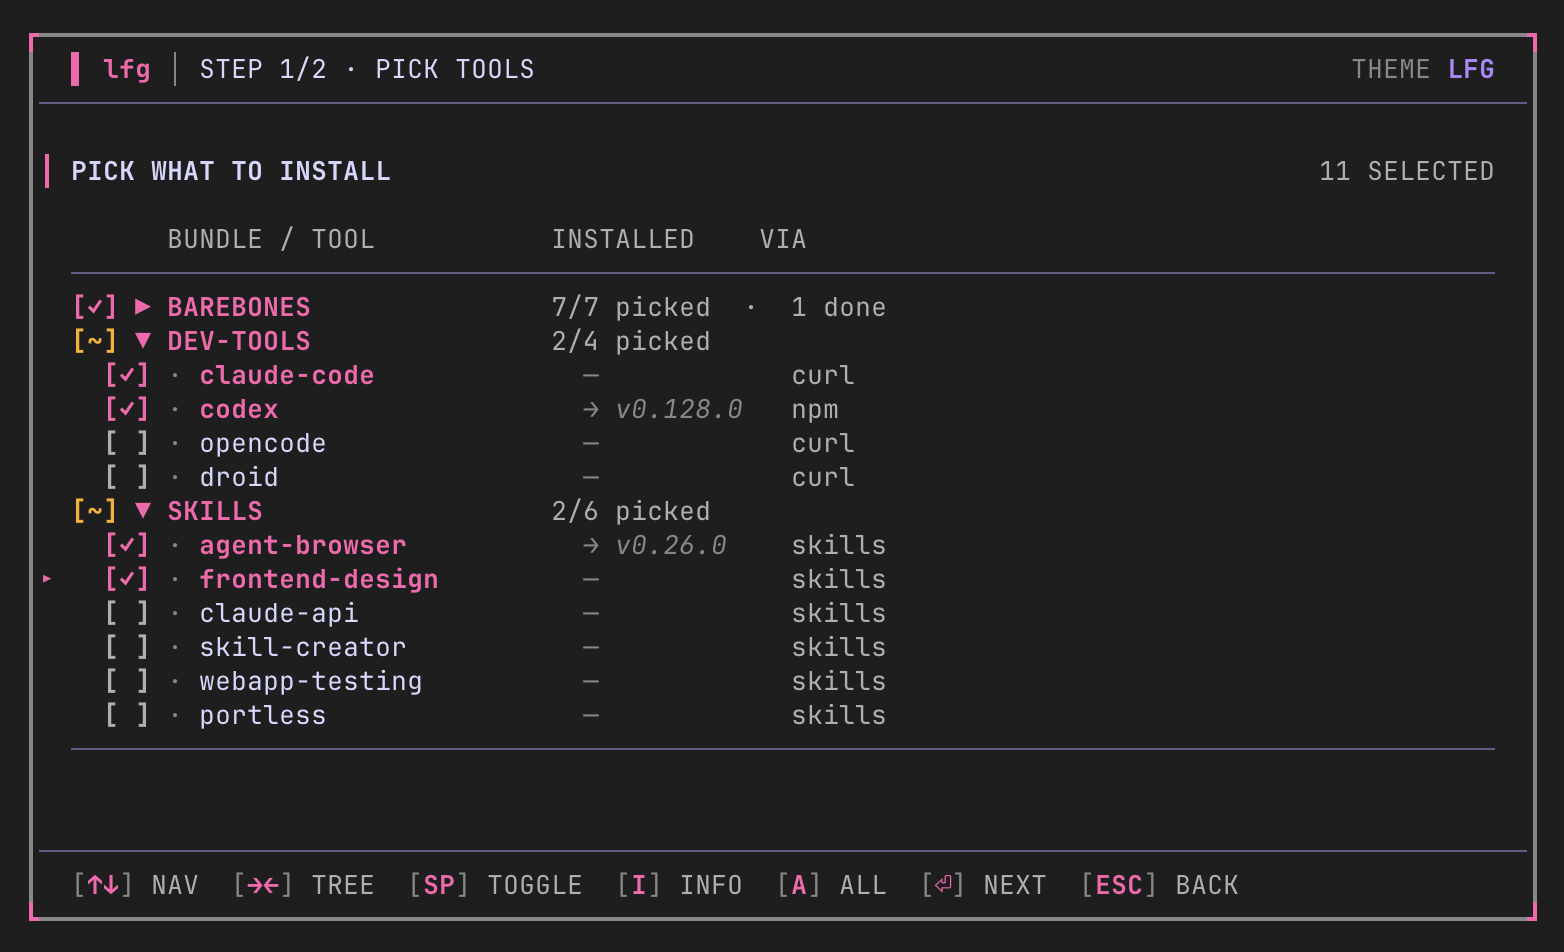Viewport: 1564px width, 952px height.
Task: Check the portless checkbox
Action: tap(127, 715)
